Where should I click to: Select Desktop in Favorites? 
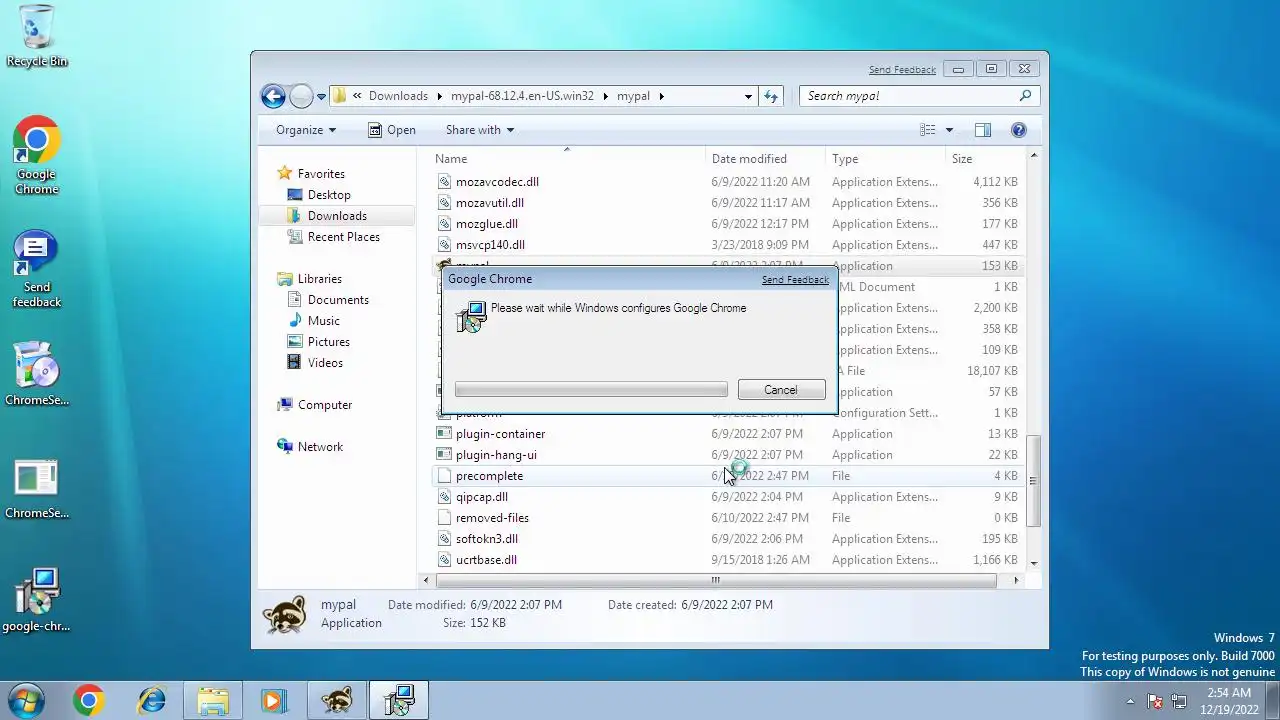[328, 195]
